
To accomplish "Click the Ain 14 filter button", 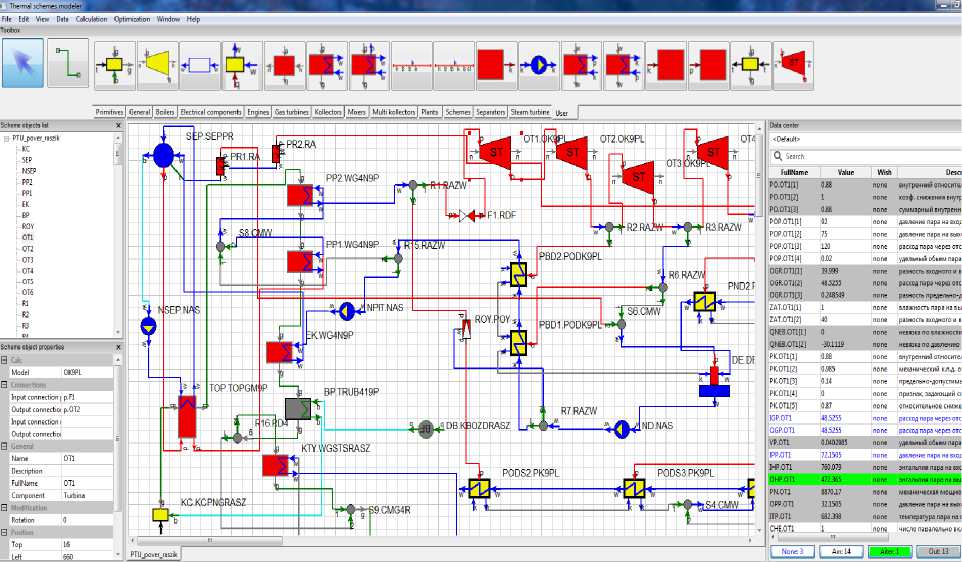I will tap(841, 550).
